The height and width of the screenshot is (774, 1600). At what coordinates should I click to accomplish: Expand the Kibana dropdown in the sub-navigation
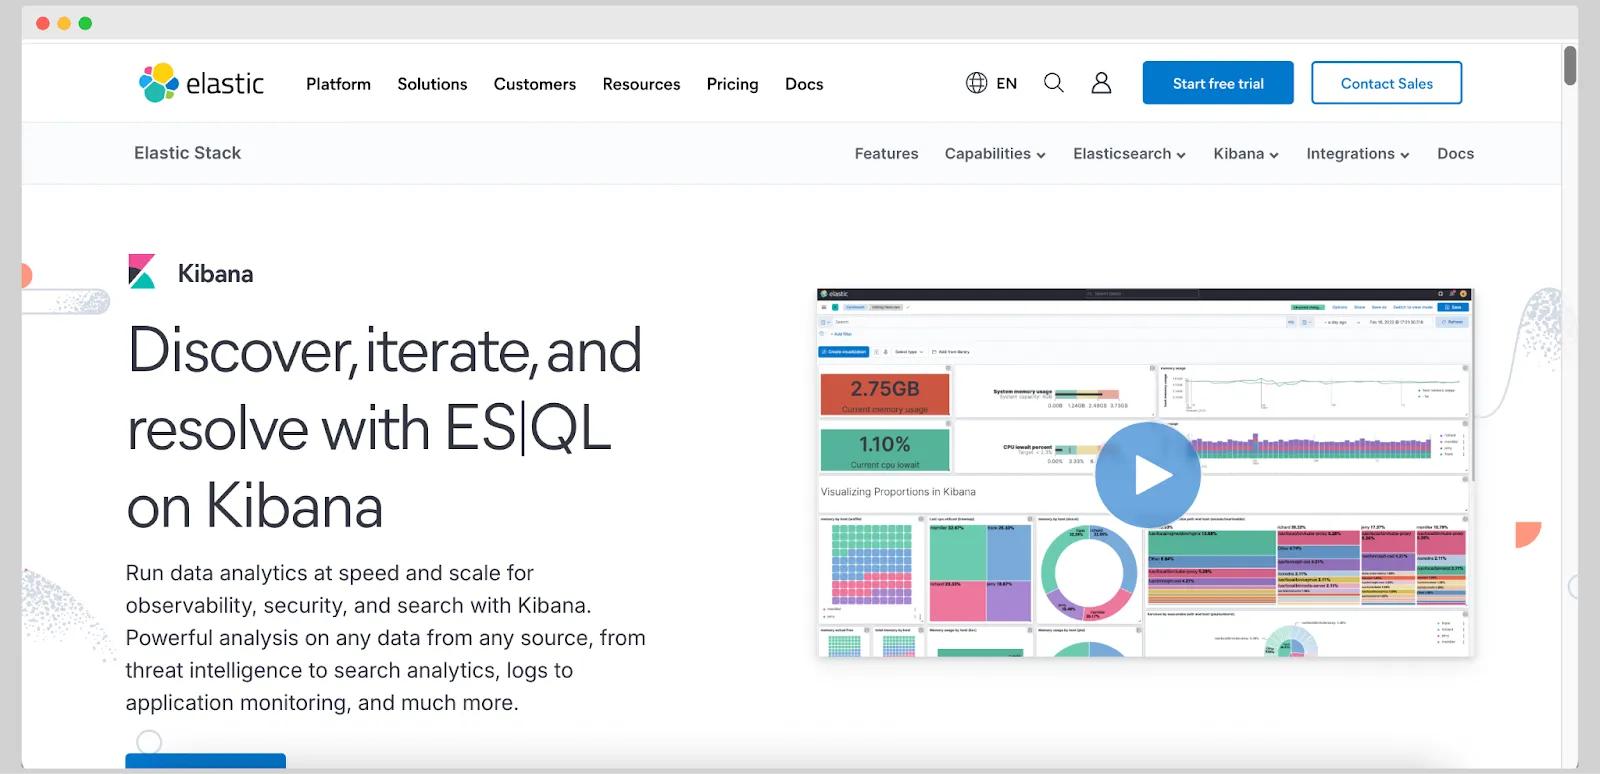coord(1246,154)
